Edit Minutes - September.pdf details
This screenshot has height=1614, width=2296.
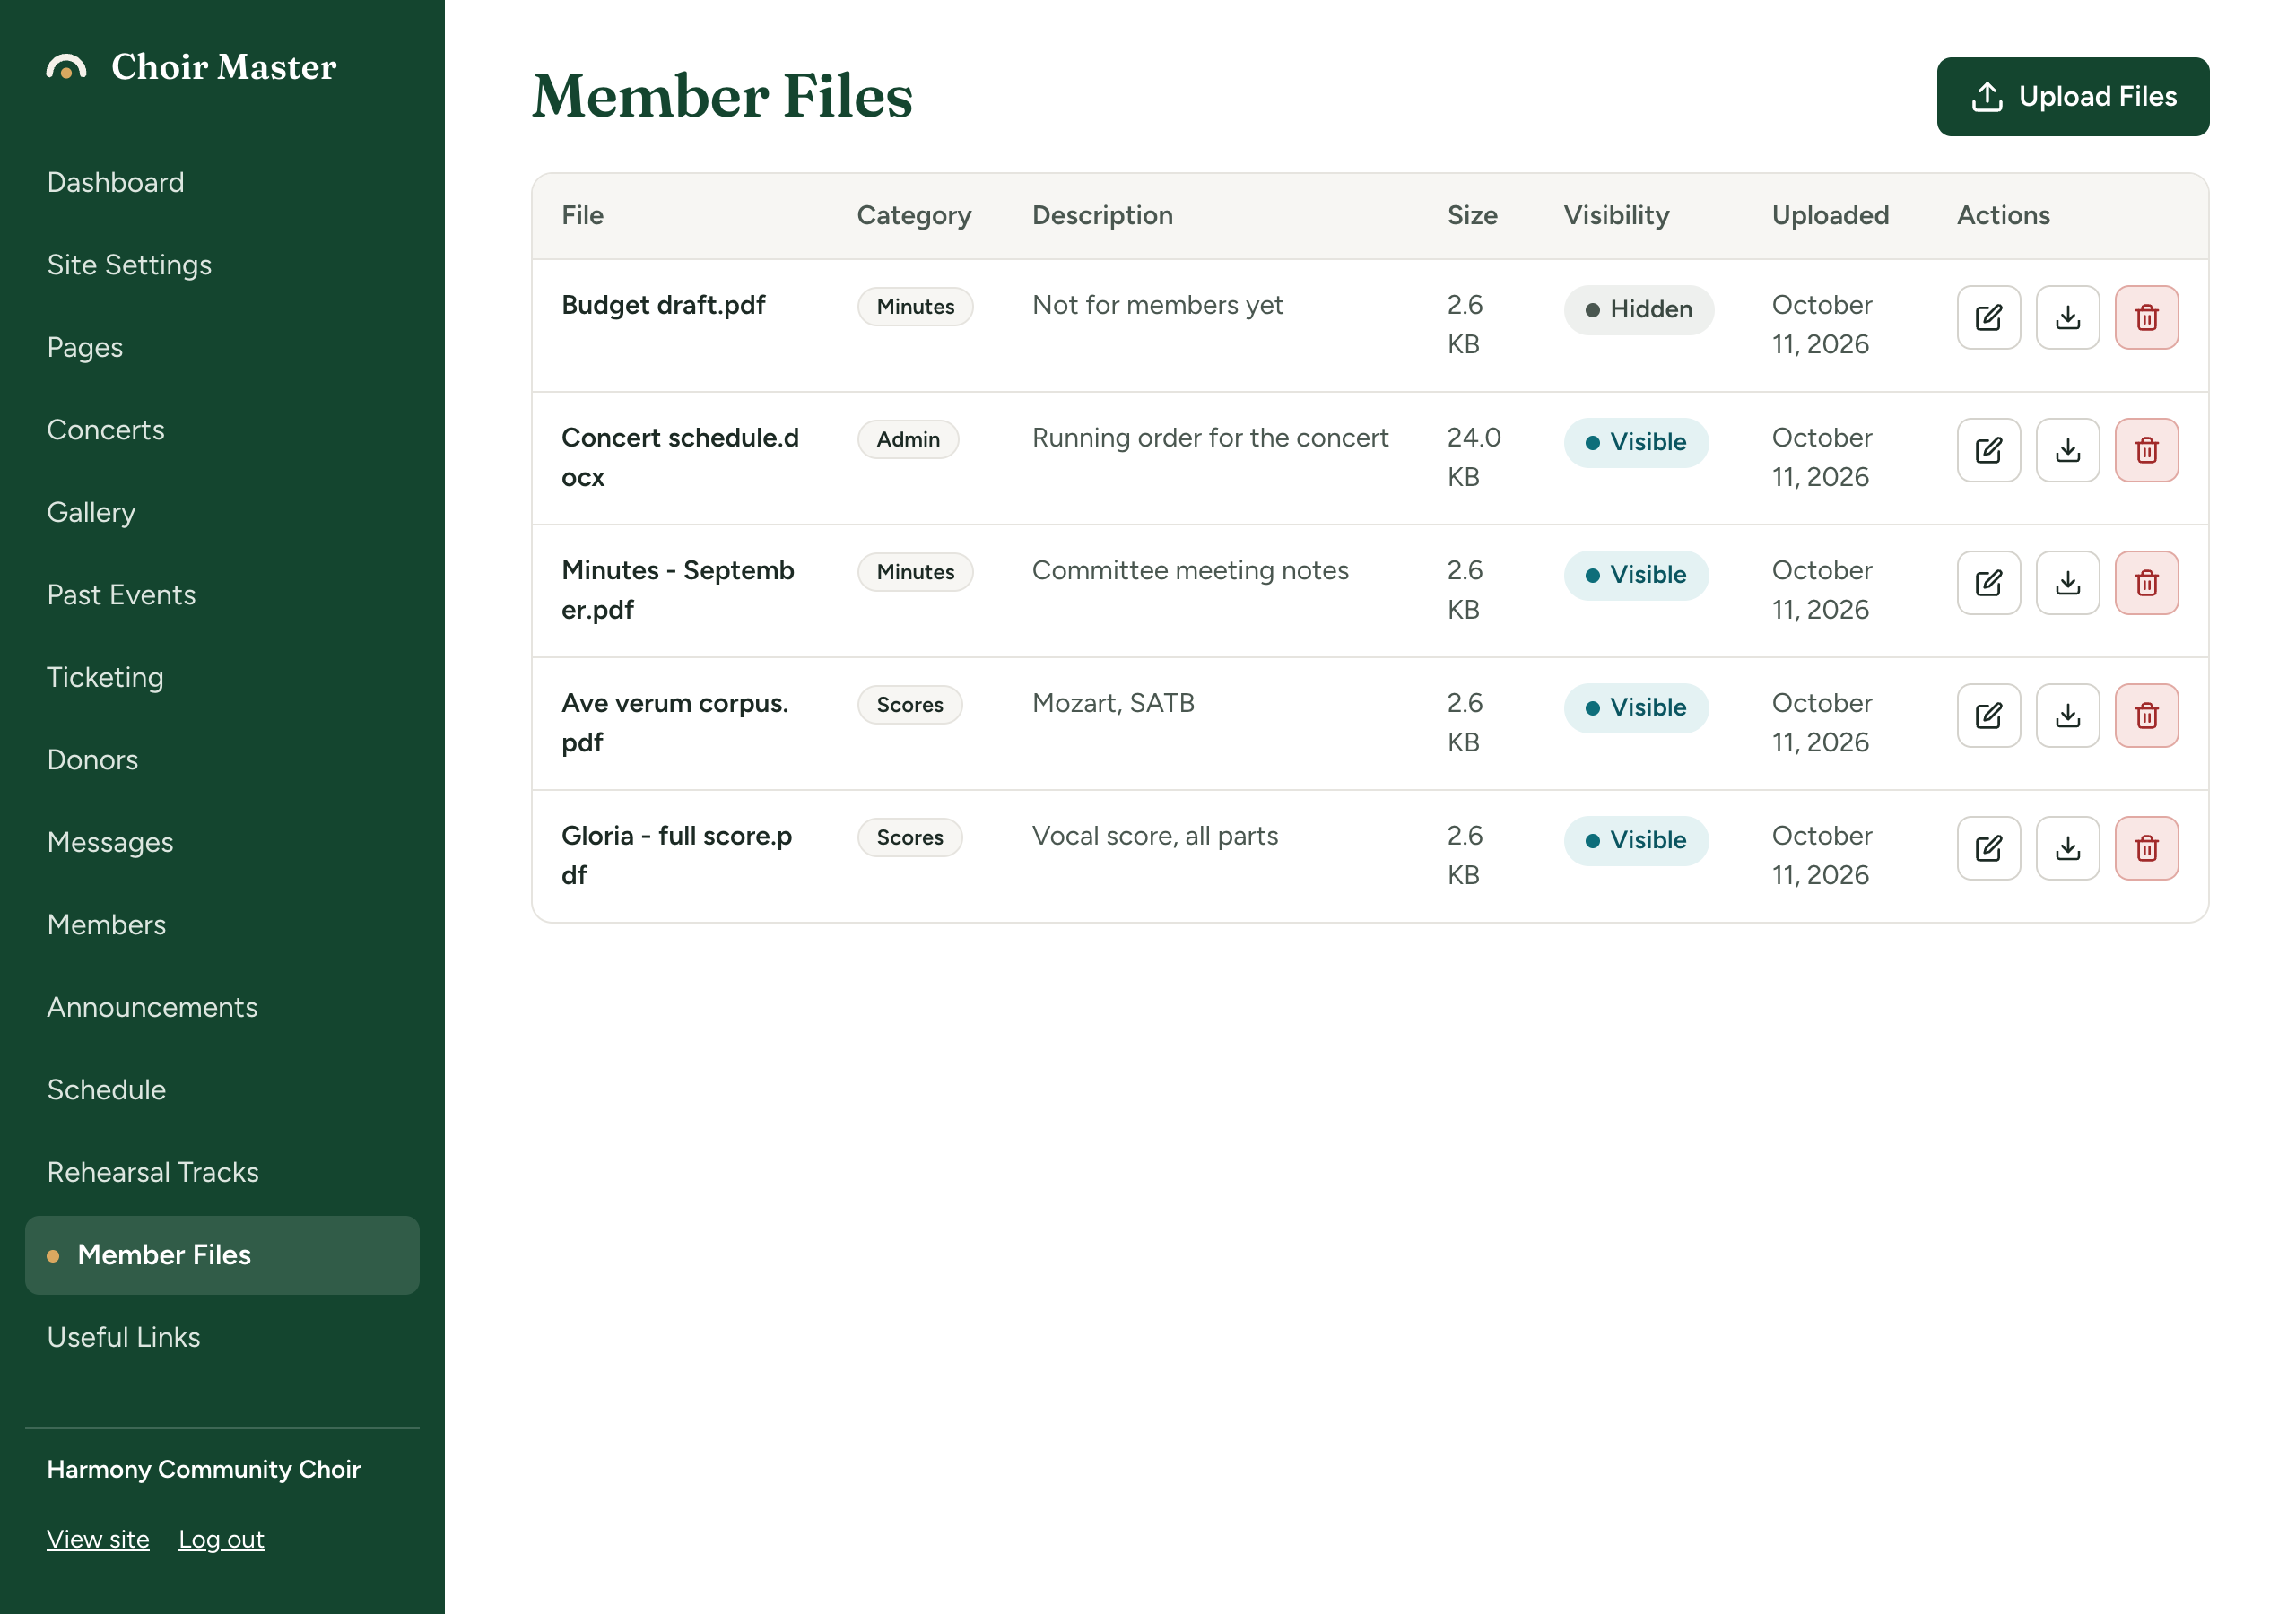[1988, 583]
